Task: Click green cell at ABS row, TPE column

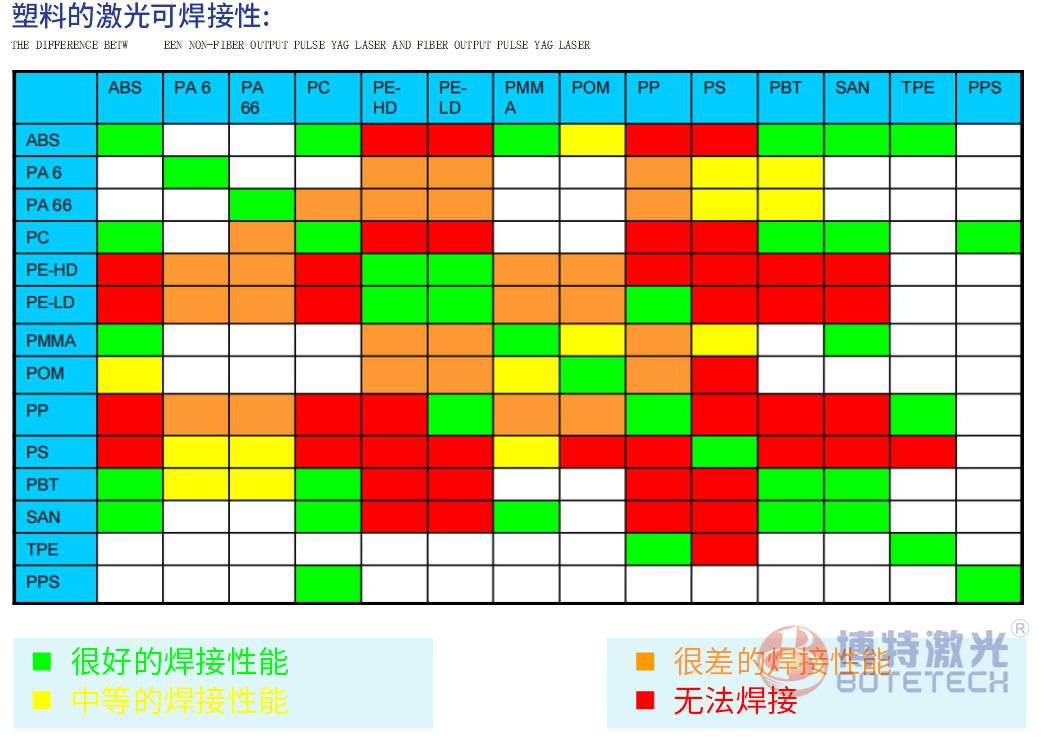Action: [x=923, y=140]
